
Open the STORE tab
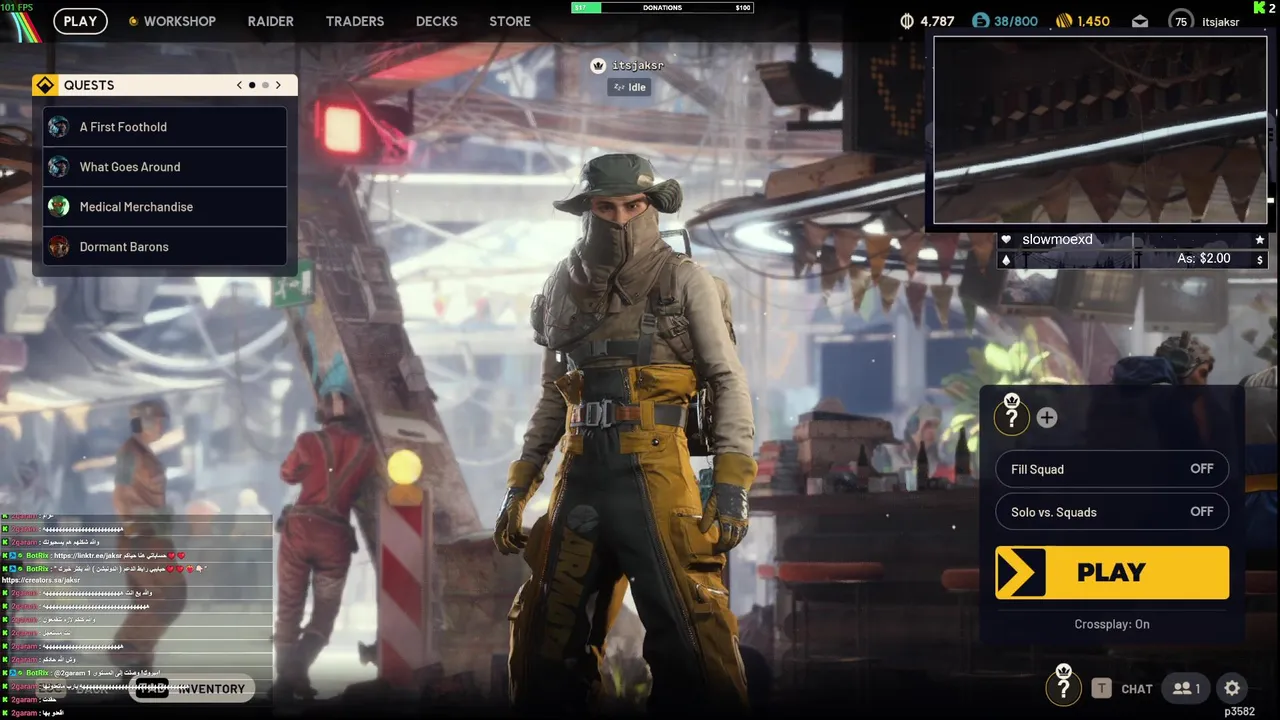pyautogui.click(x=510, y=21)
